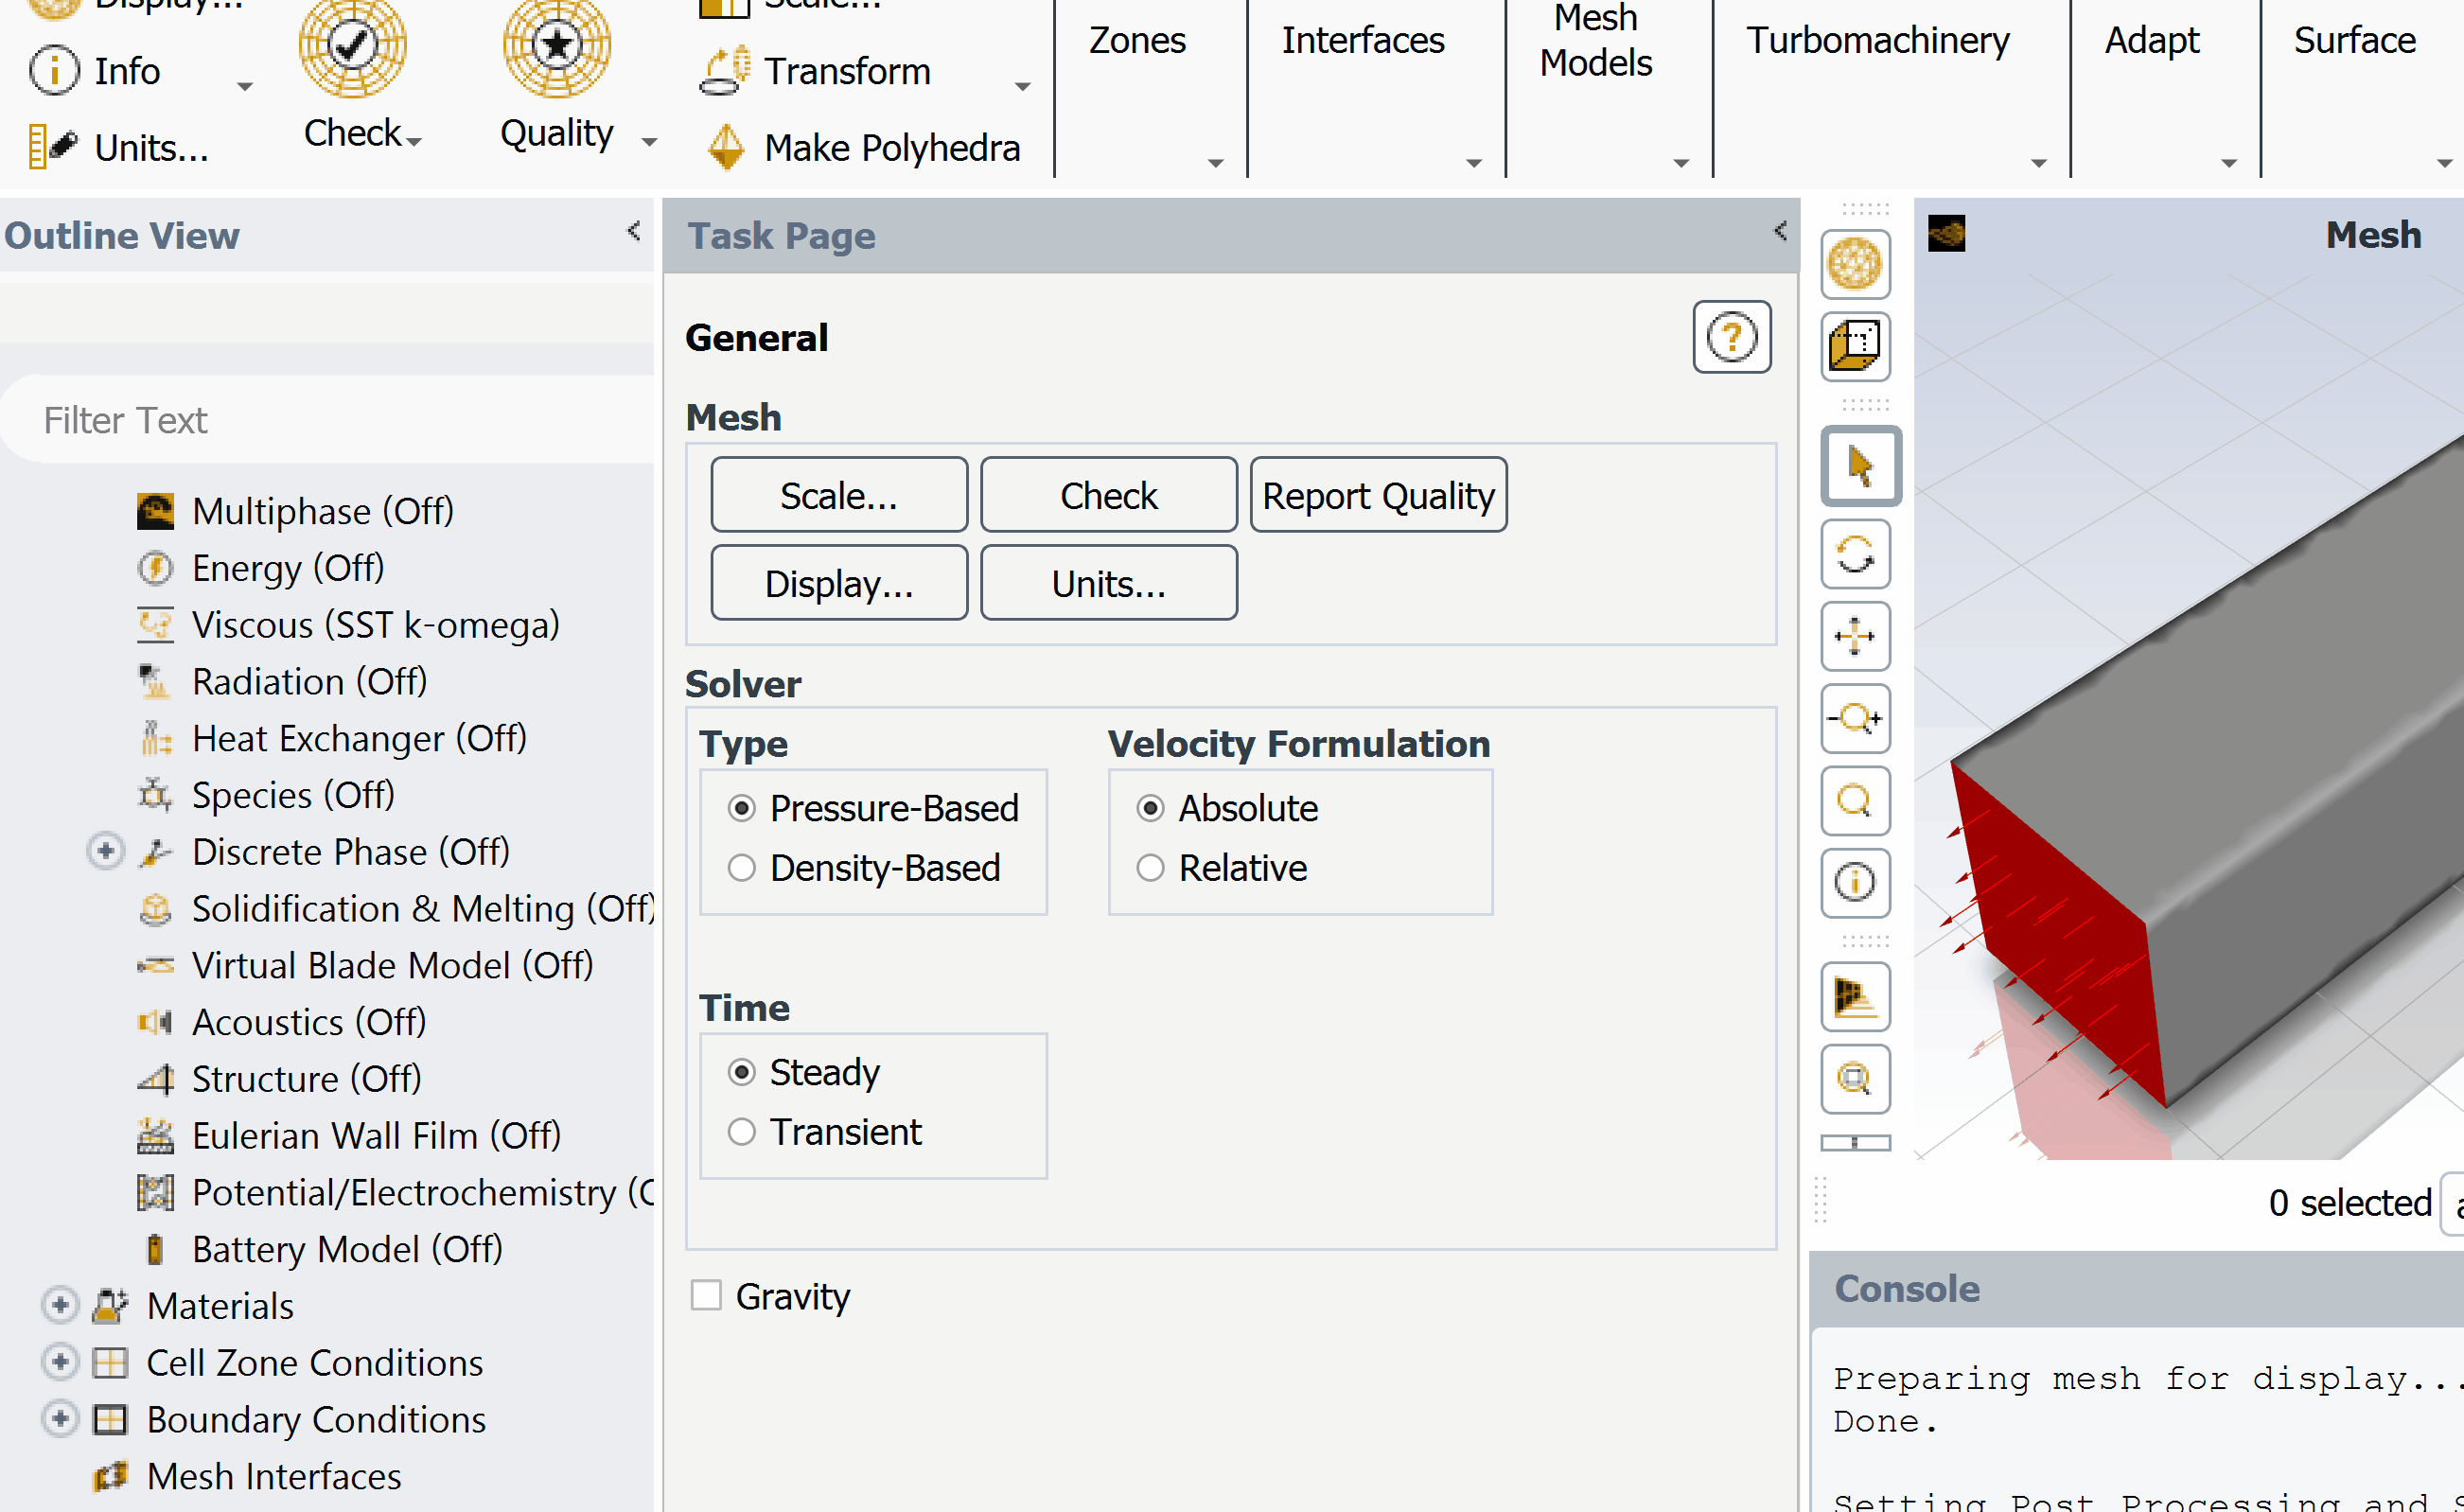
Task: Open the Battery Model (Off) item
Action: click(347, 1249)
